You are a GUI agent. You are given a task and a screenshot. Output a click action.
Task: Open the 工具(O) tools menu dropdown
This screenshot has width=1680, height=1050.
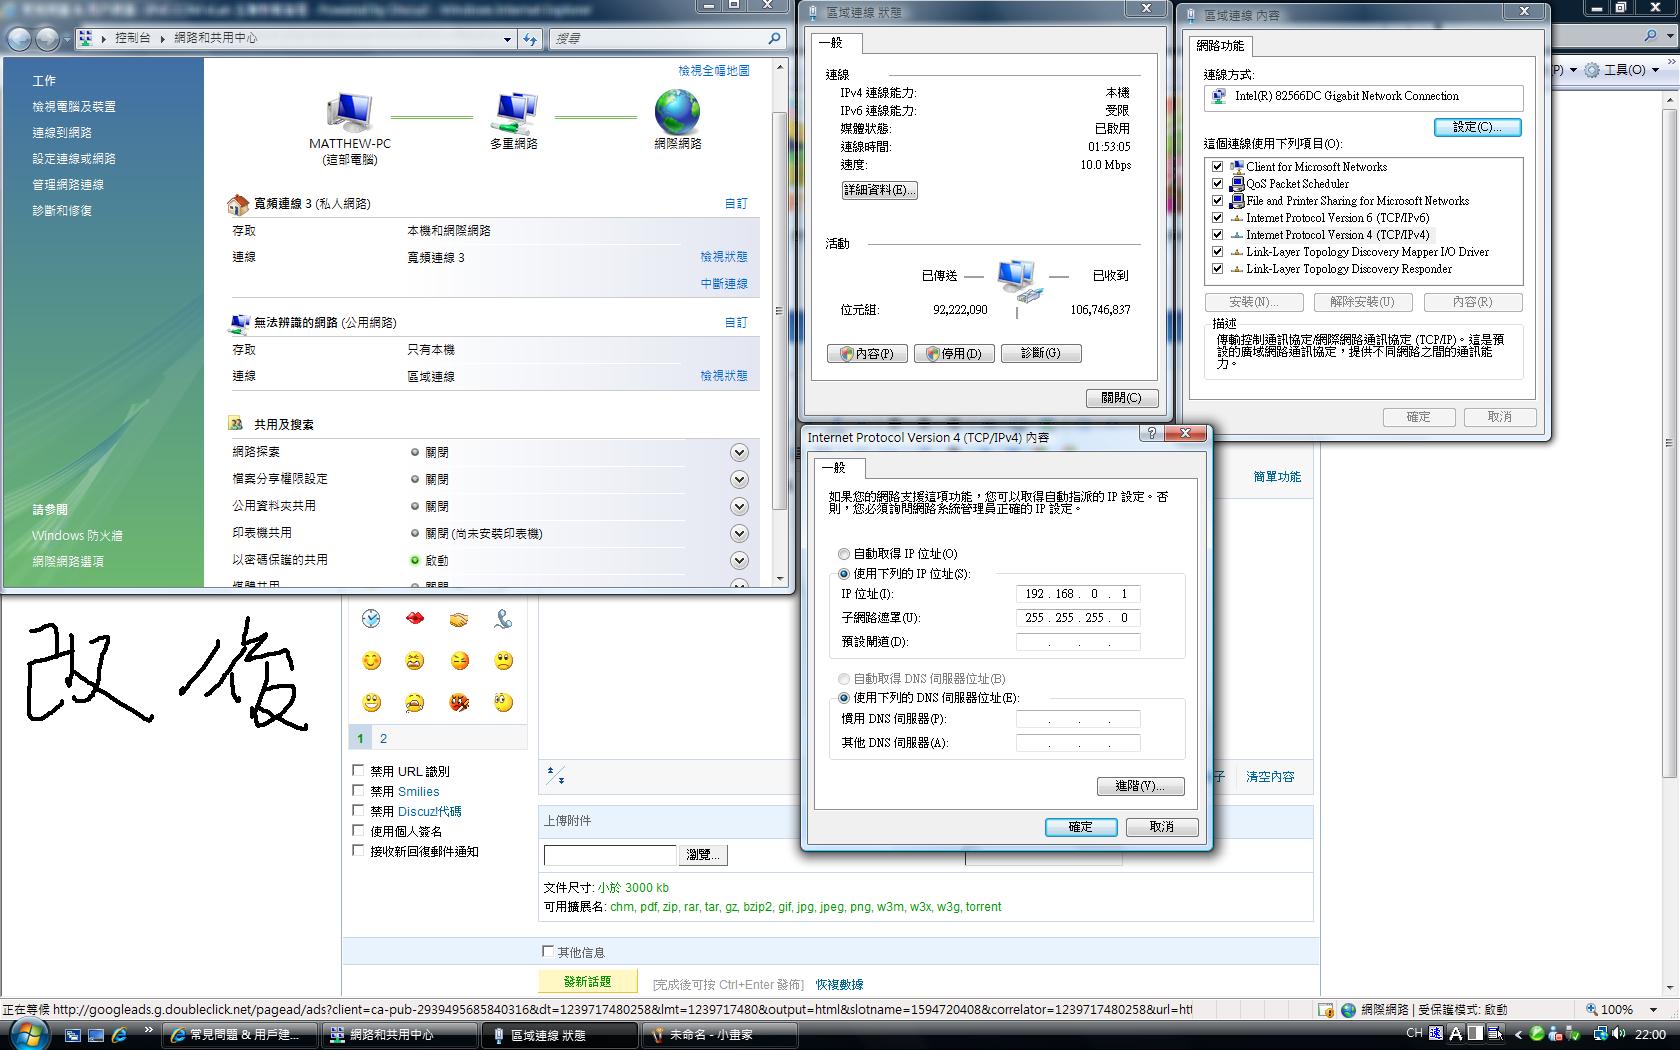tap(1656, 70)
